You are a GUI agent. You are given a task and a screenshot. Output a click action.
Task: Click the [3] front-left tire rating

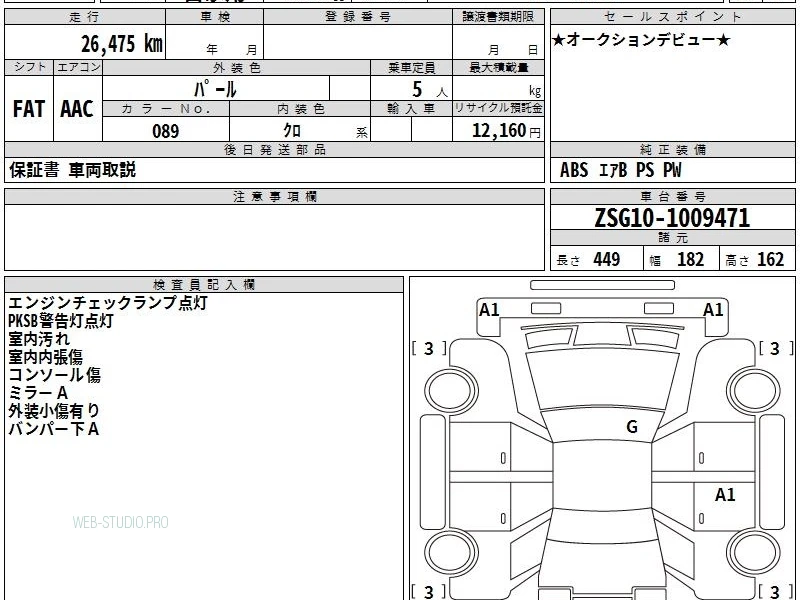point(429,349)
